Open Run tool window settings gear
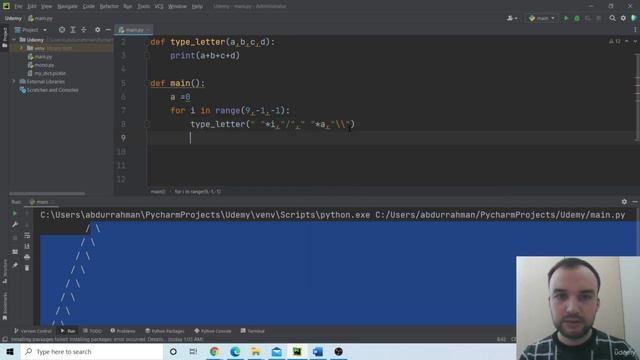 click(624, 202)
